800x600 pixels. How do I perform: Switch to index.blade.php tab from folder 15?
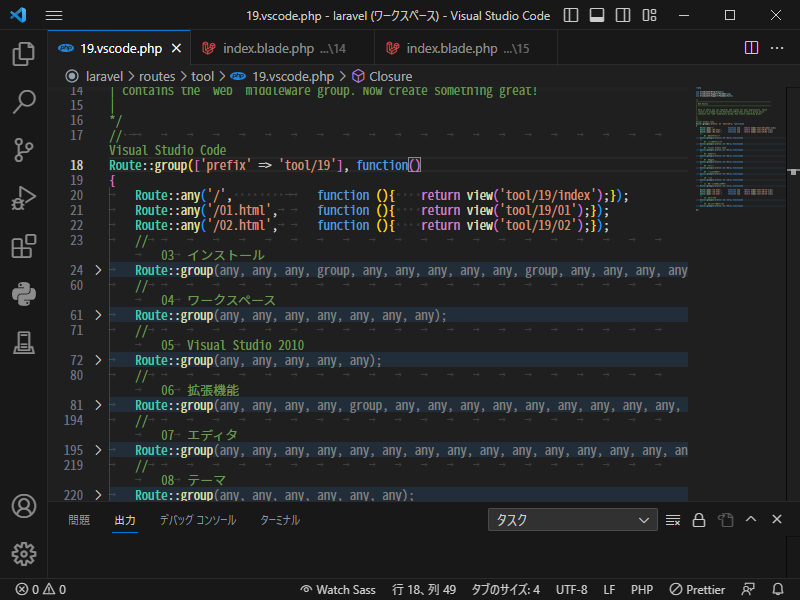[x=466, y=48]
